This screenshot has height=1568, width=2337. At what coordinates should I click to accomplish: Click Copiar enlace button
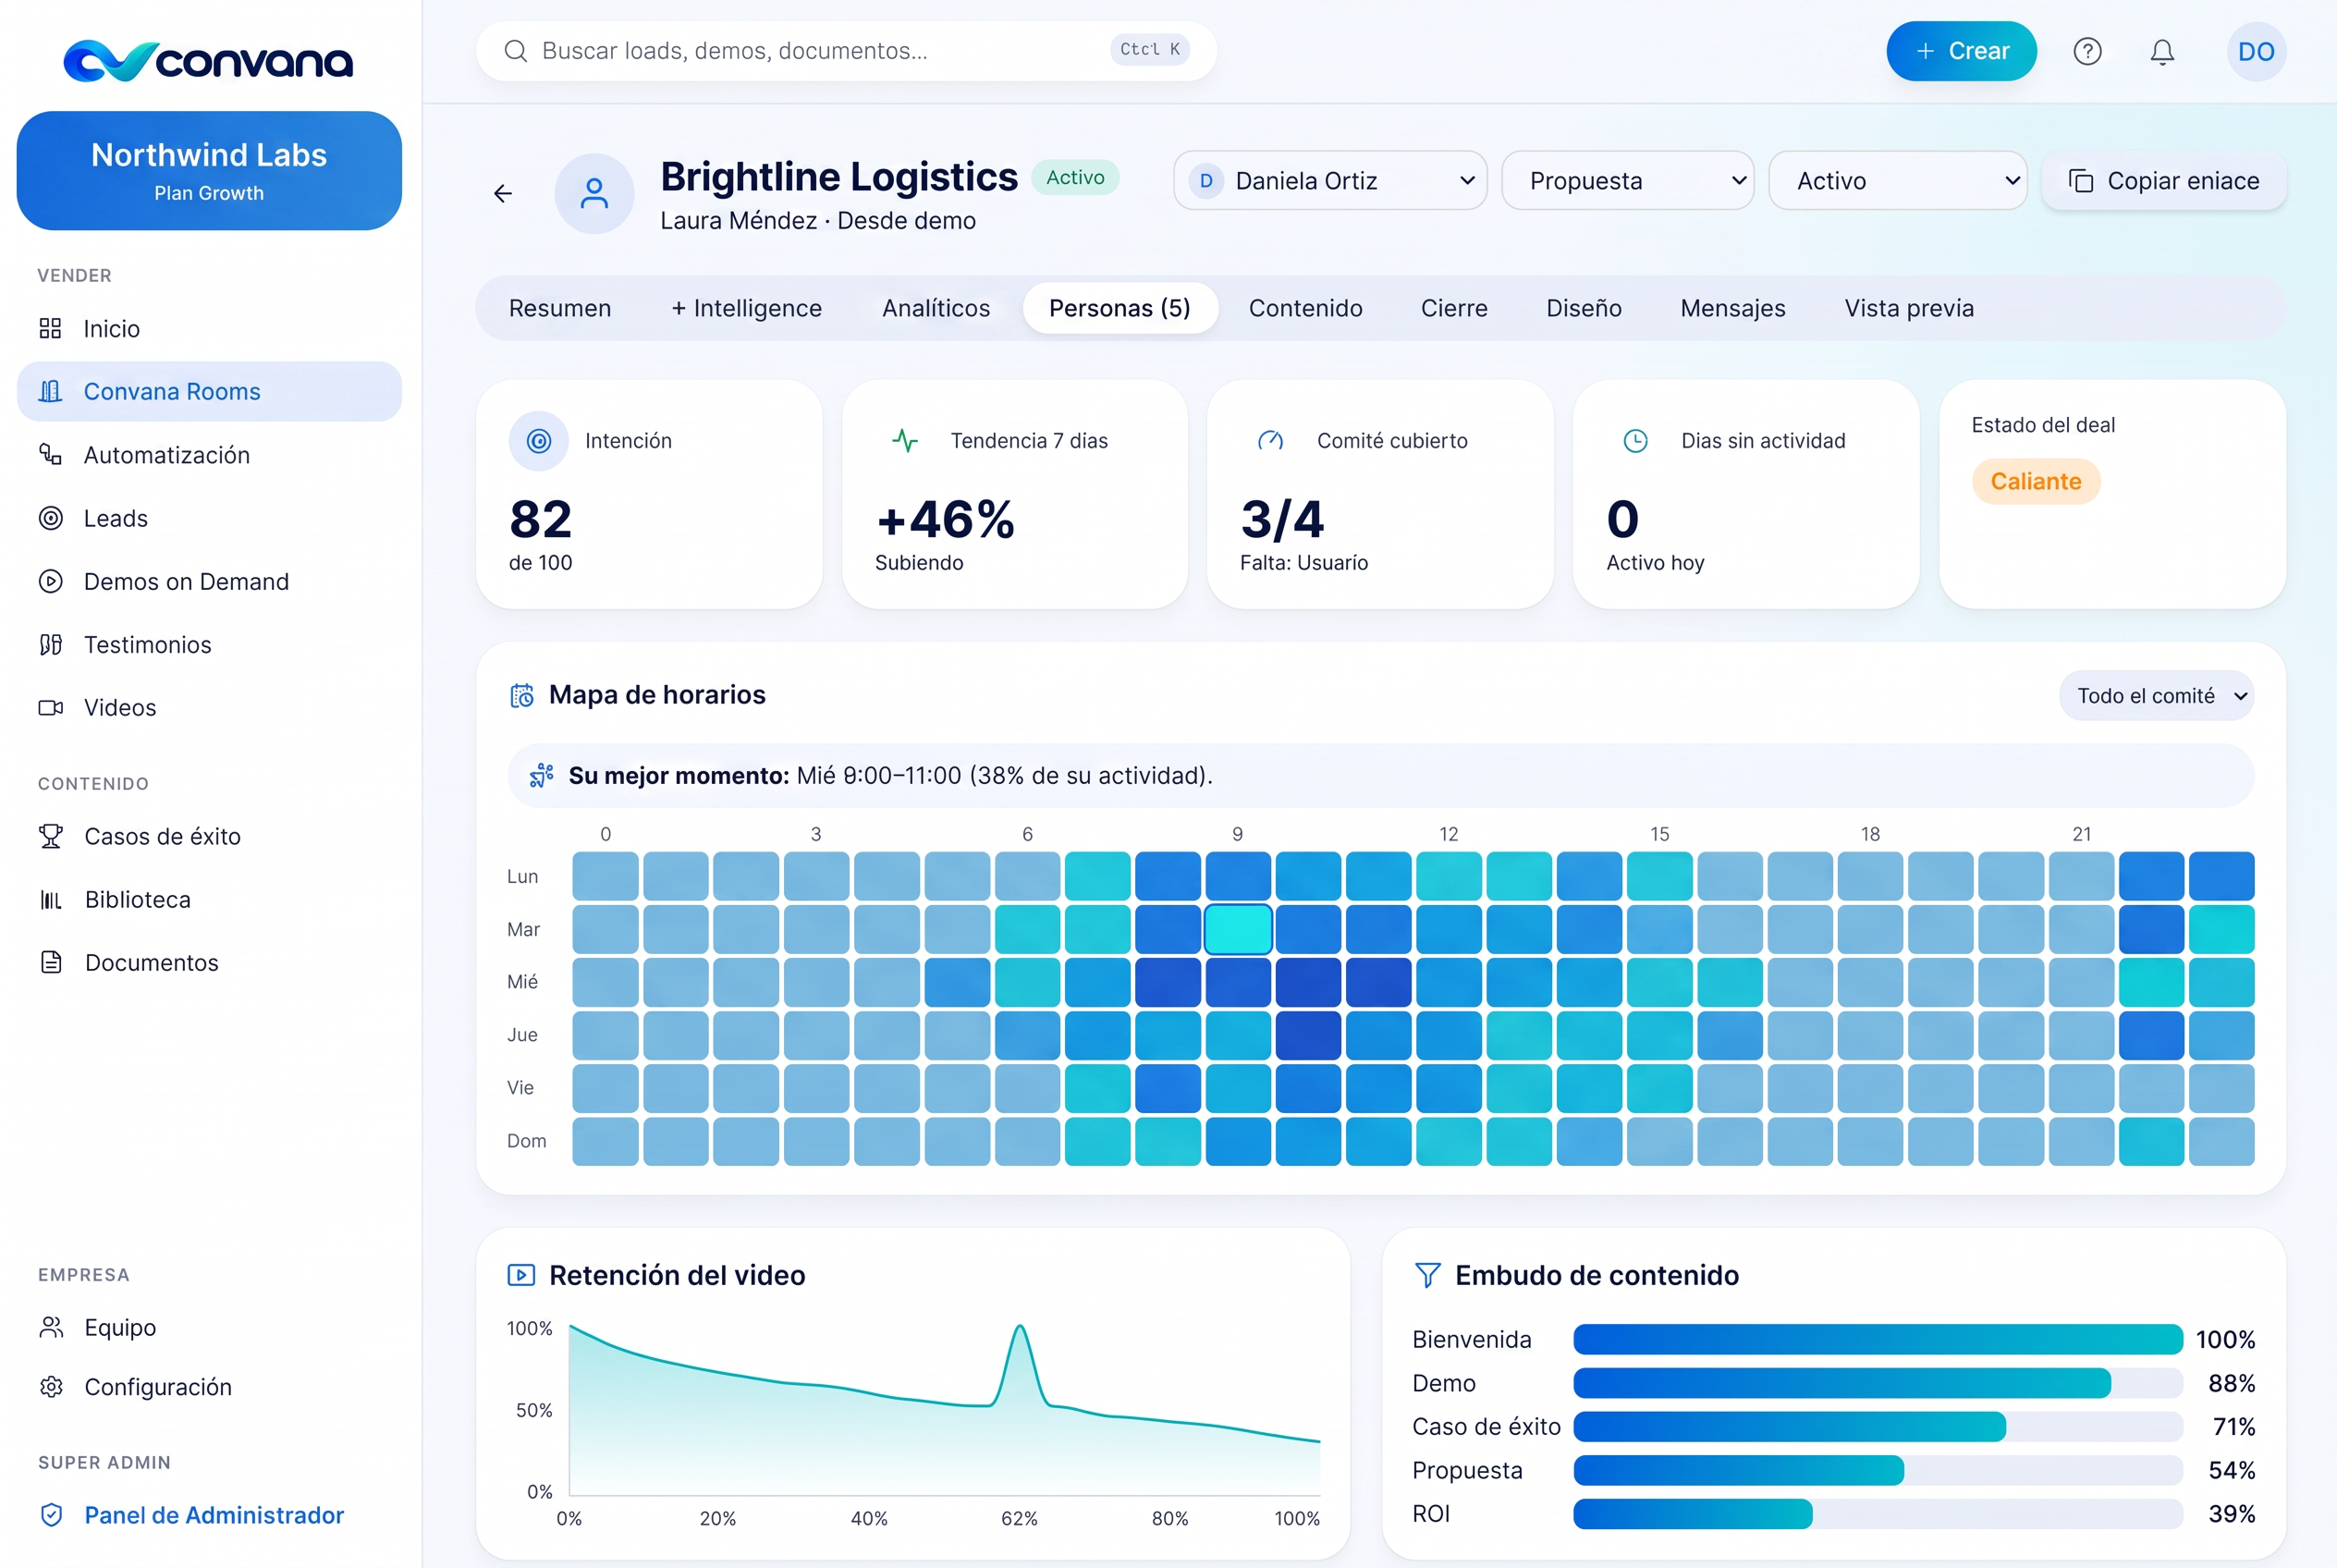click(2163, 181)
